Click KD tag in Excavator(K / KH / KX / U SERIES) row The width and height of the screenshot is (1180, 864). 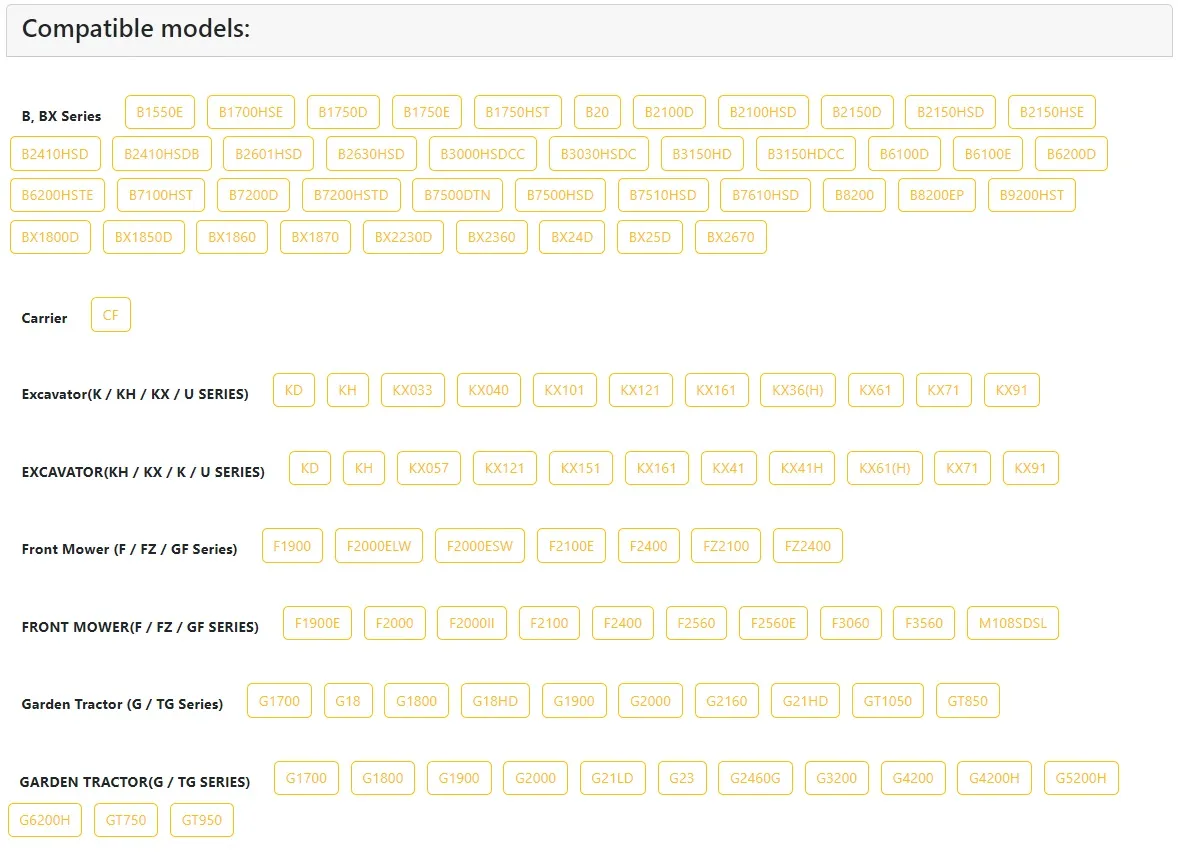pos(293,390)
